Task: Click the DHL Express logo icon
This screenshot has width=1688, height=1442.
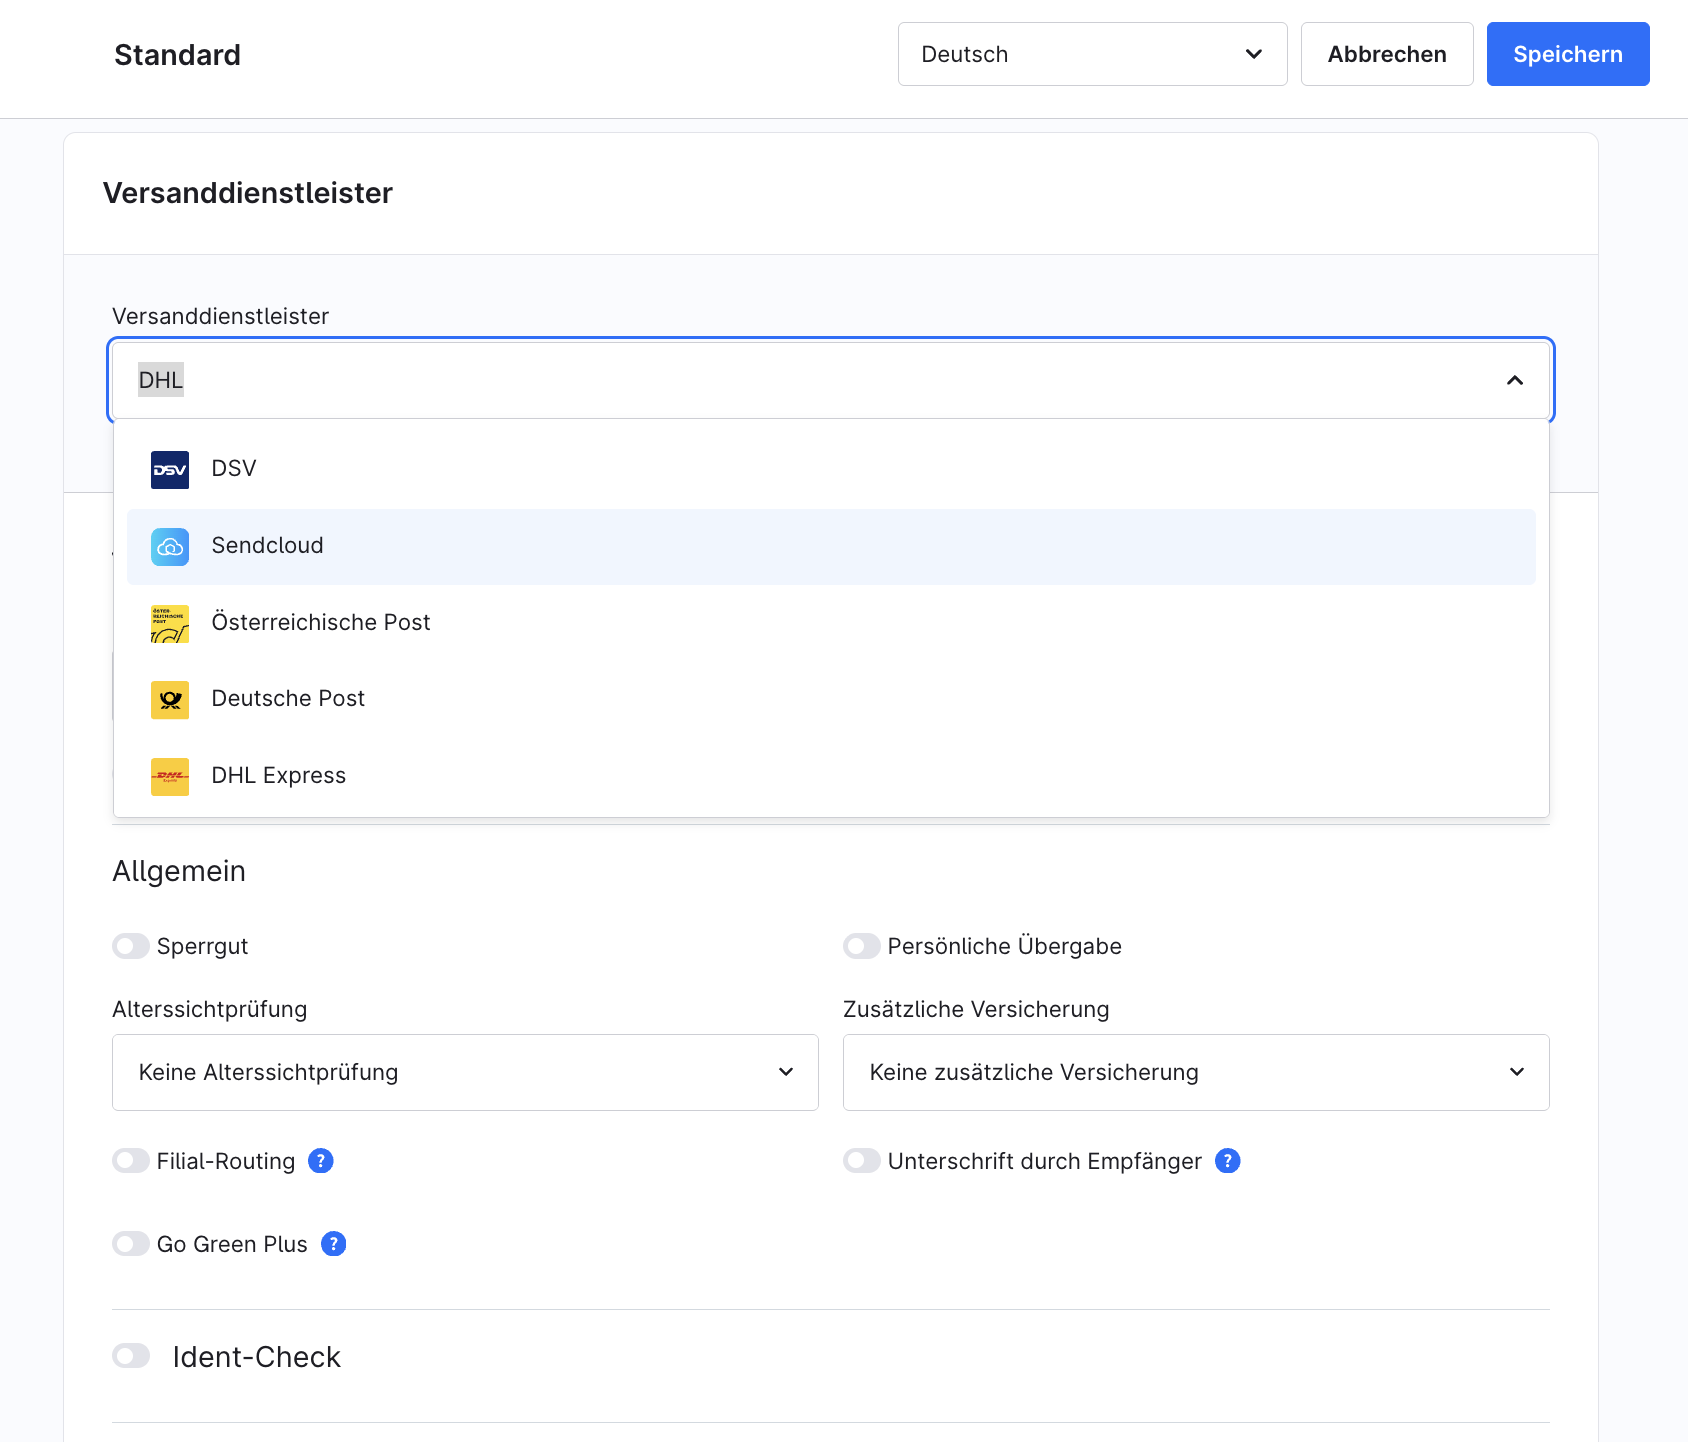Action: click(x=170, y=776)
